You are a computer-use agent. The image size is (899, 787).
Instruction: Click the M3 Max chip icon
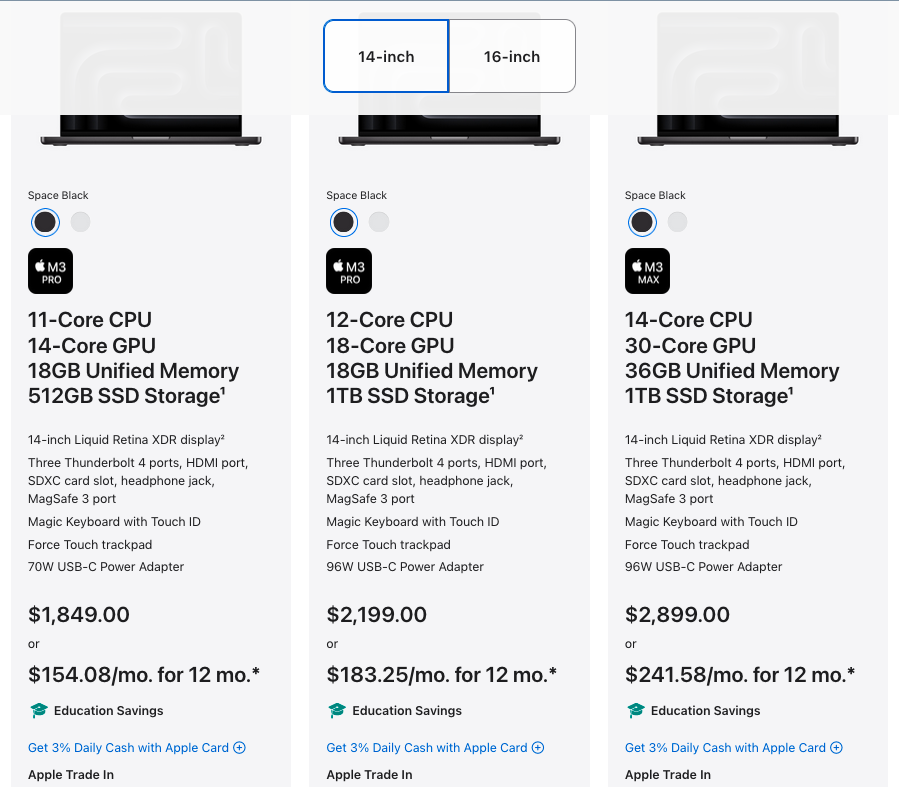pos(647,271)
